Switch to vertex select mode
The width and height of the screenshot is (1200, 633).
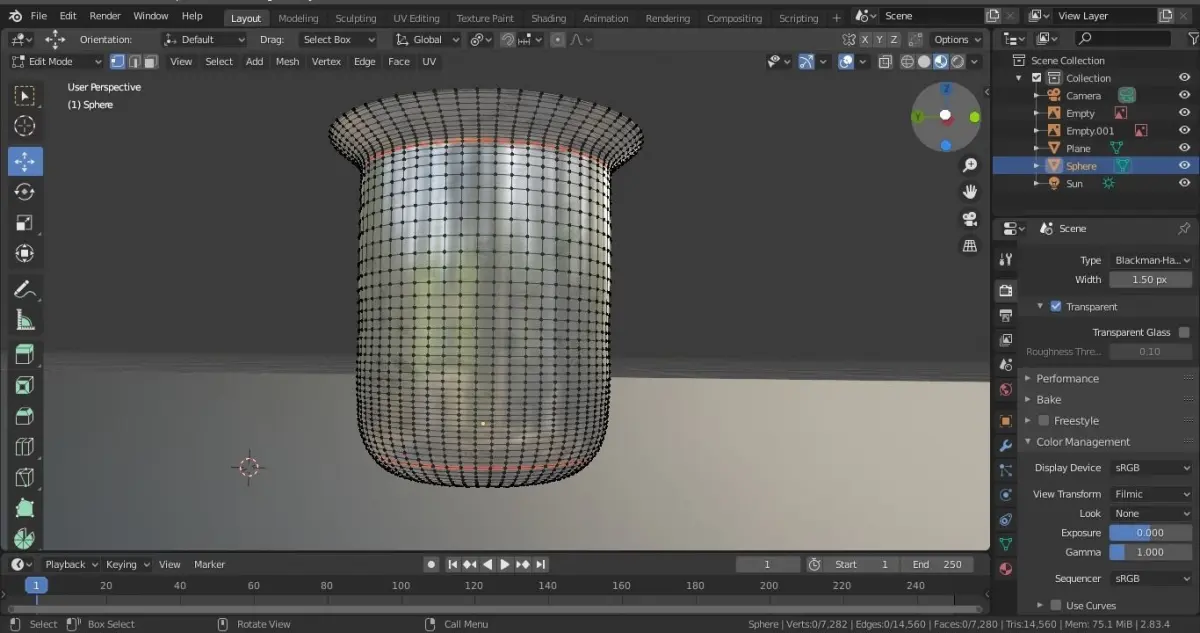(x=117, y=61)
